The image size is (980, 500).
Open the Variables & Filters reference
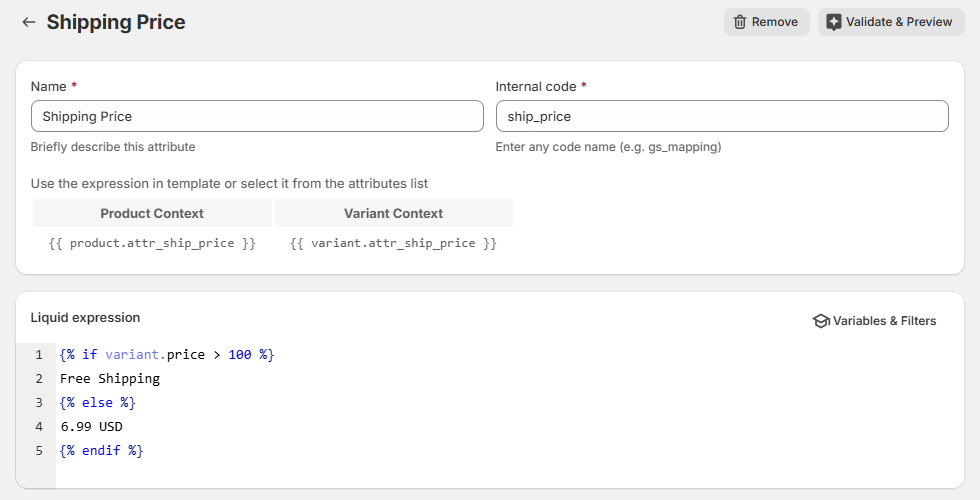pos(884,321)
